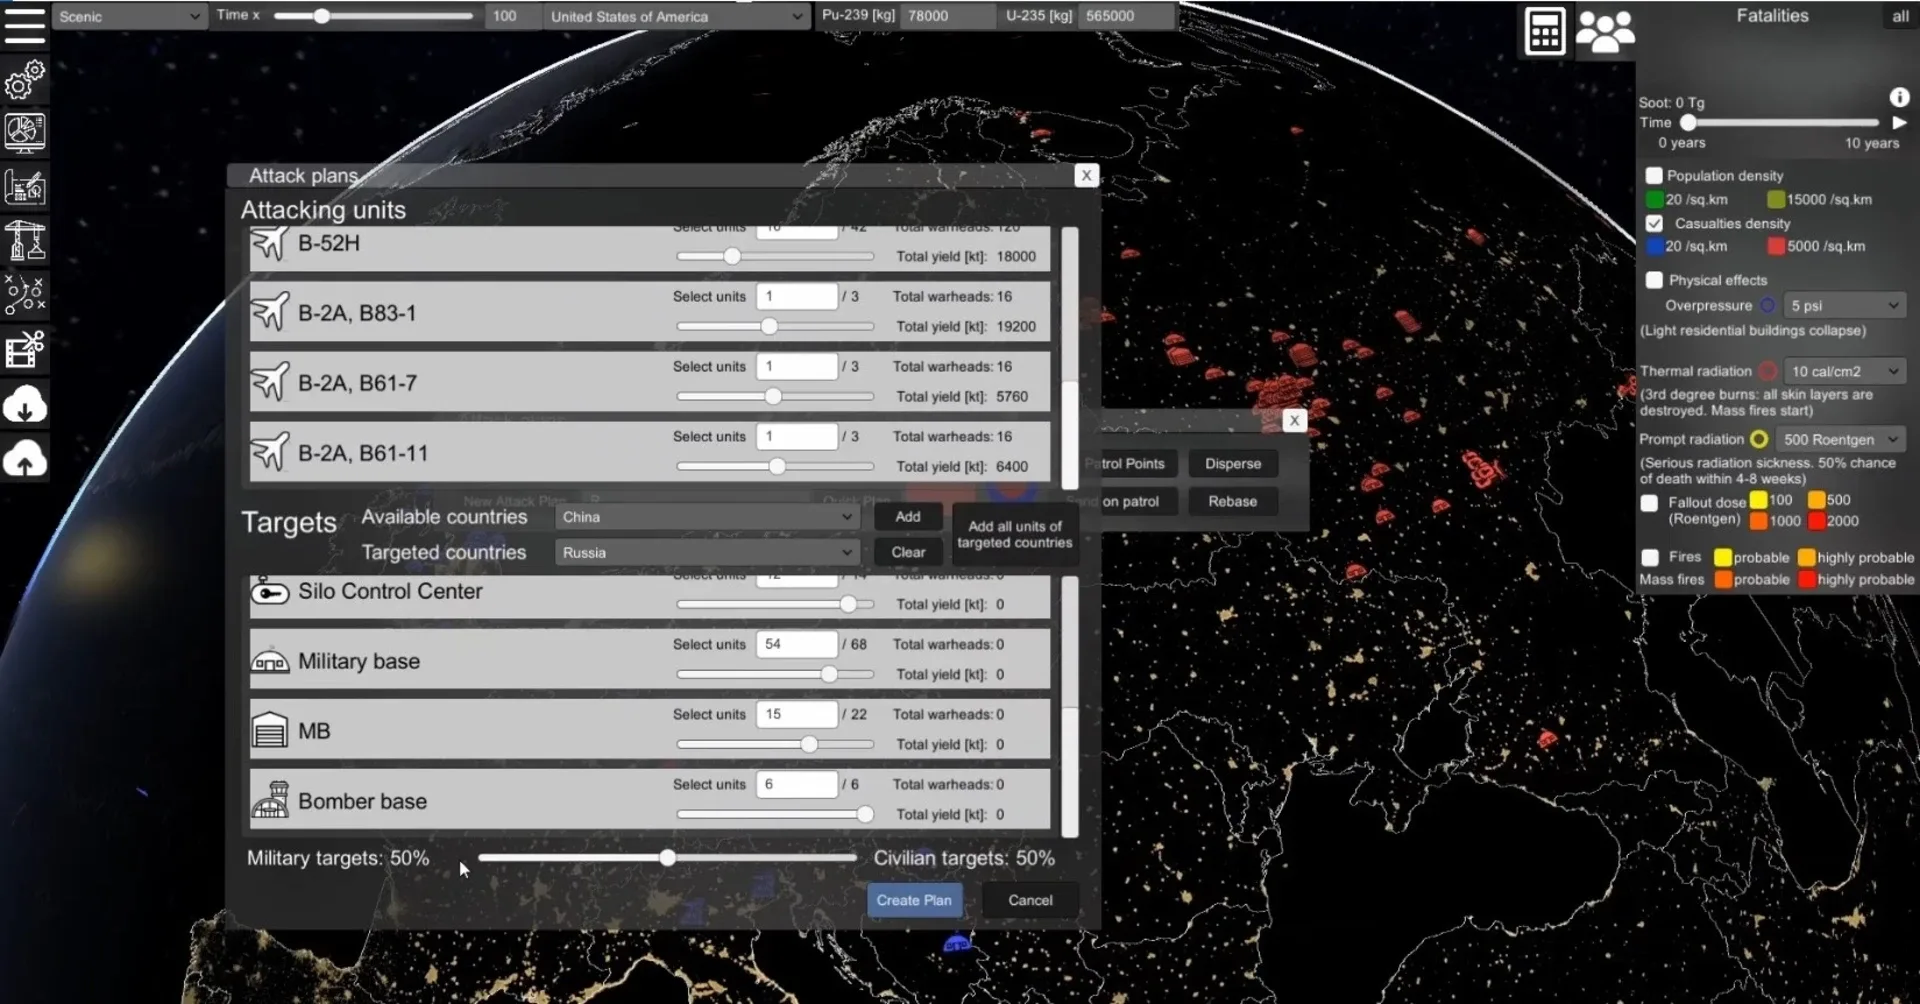Screen dimensions: 1920x1004
Task: Click the film clip scissors icon
Action: pyautogui.click(x=25, y=350)
